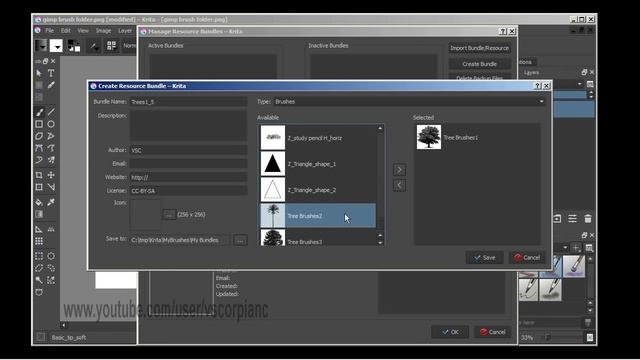
Task: Select the Freehand Brush tool
Action: 39,112
